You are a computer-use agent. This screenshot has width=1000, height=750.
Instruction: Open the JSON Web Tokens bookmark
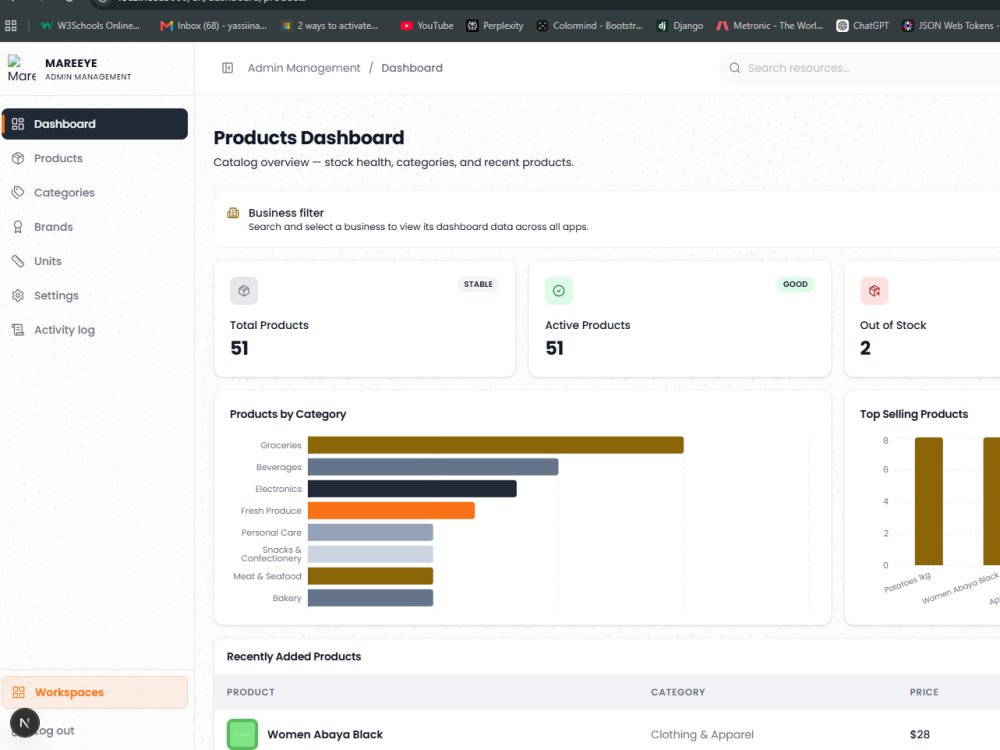click(x=950, y=26)
